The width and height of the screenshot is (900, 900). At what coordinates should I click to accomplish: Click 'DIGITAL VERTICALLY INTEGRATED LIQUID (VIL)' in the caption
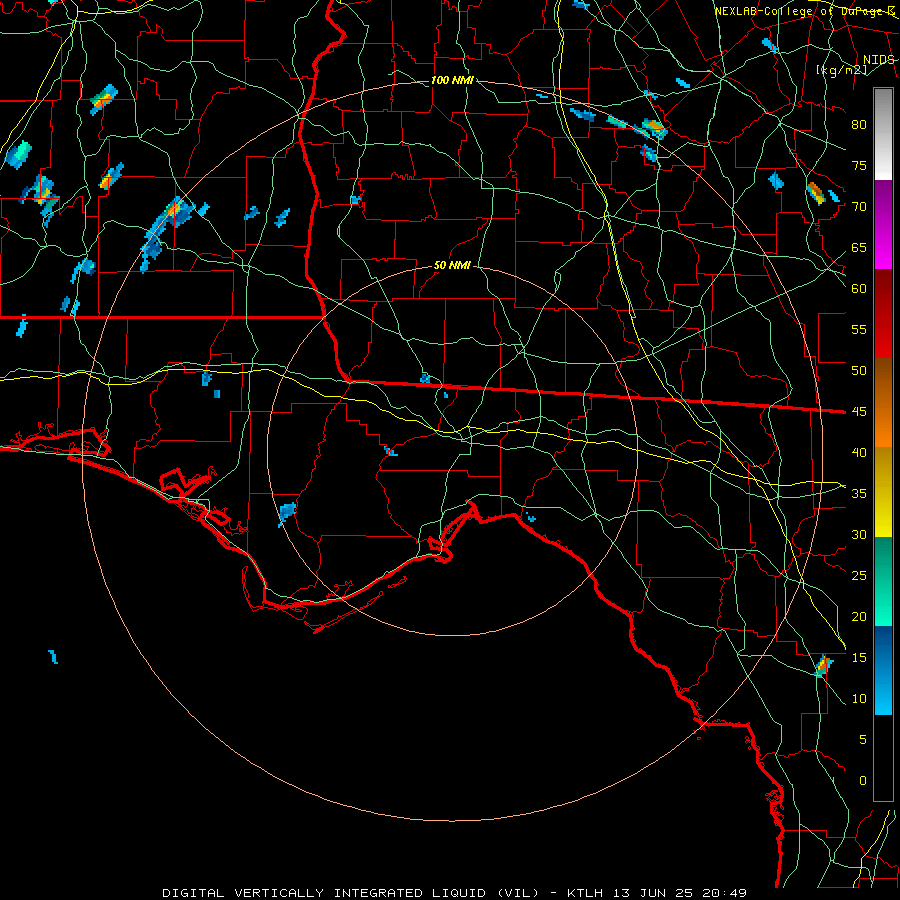[351, 893]
